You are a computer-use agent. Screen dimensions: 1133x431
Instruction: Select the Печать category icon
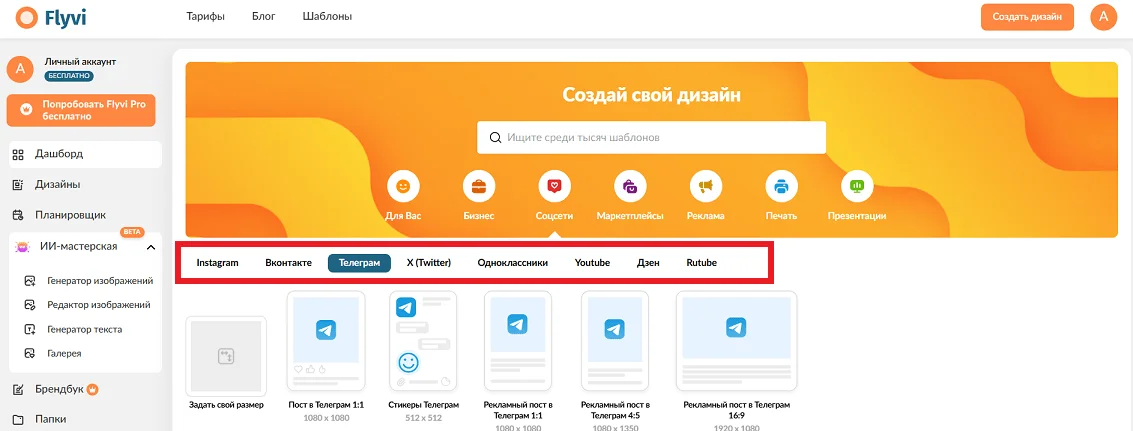coord(782,187)
